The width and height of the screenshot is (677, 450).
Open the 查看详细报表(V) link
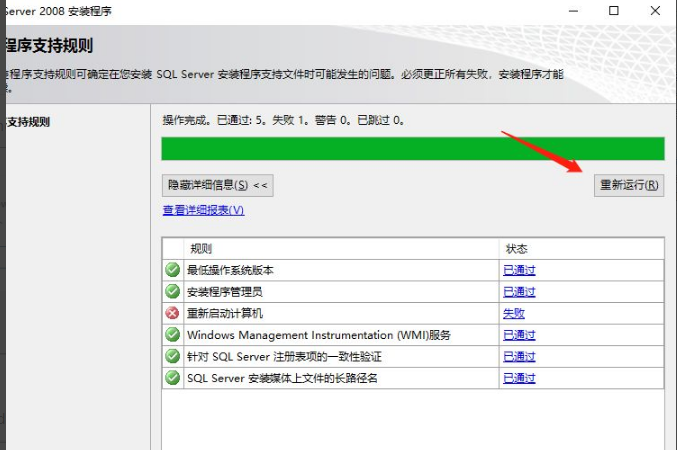click(x=203, y=210)
